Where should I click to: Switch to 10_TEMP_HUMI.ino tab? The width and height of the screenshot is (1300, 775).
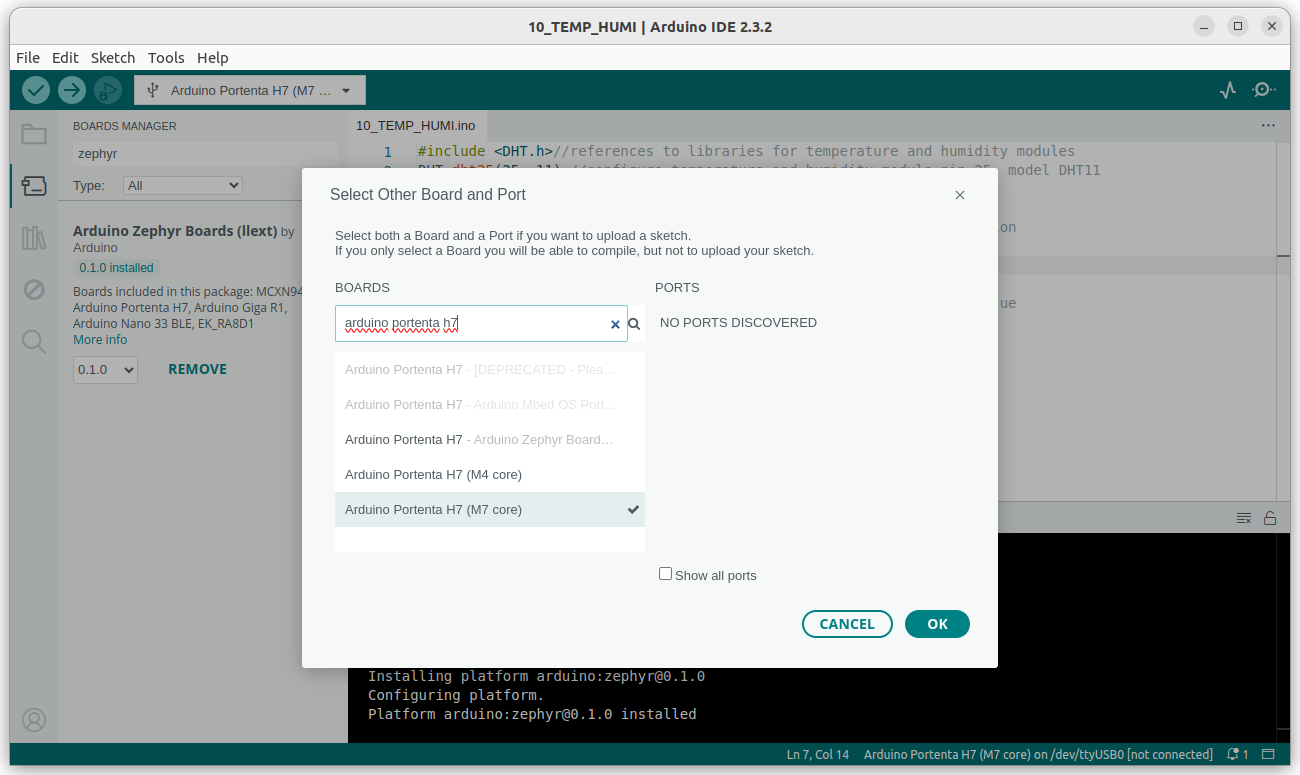416,126
